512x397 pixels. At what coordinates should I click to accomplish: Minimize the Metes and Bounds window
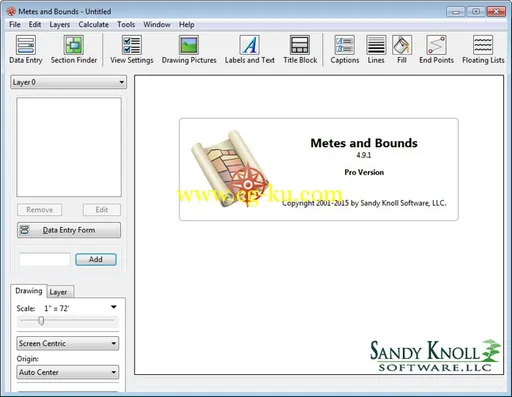455,12
